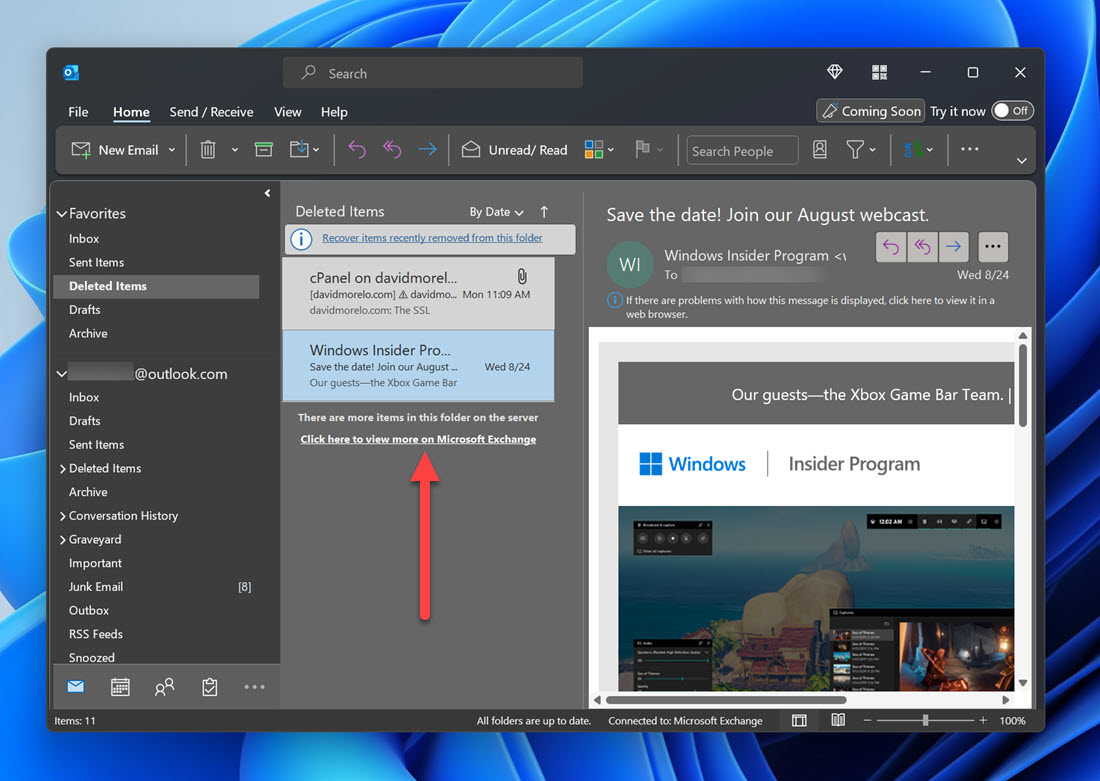Click to view more on Microsoft Exchange
Image resolution: width=1100 pixels, height=781 pixels.
(x=418, y=439)
